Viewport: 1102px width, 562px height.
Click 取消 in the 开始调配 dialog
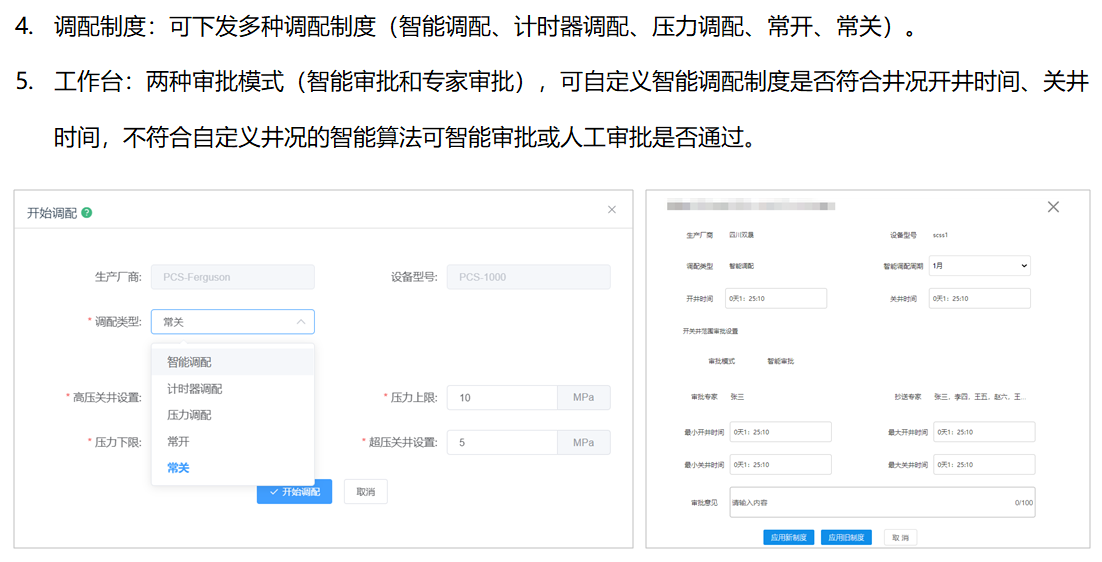tap(365, 492)
